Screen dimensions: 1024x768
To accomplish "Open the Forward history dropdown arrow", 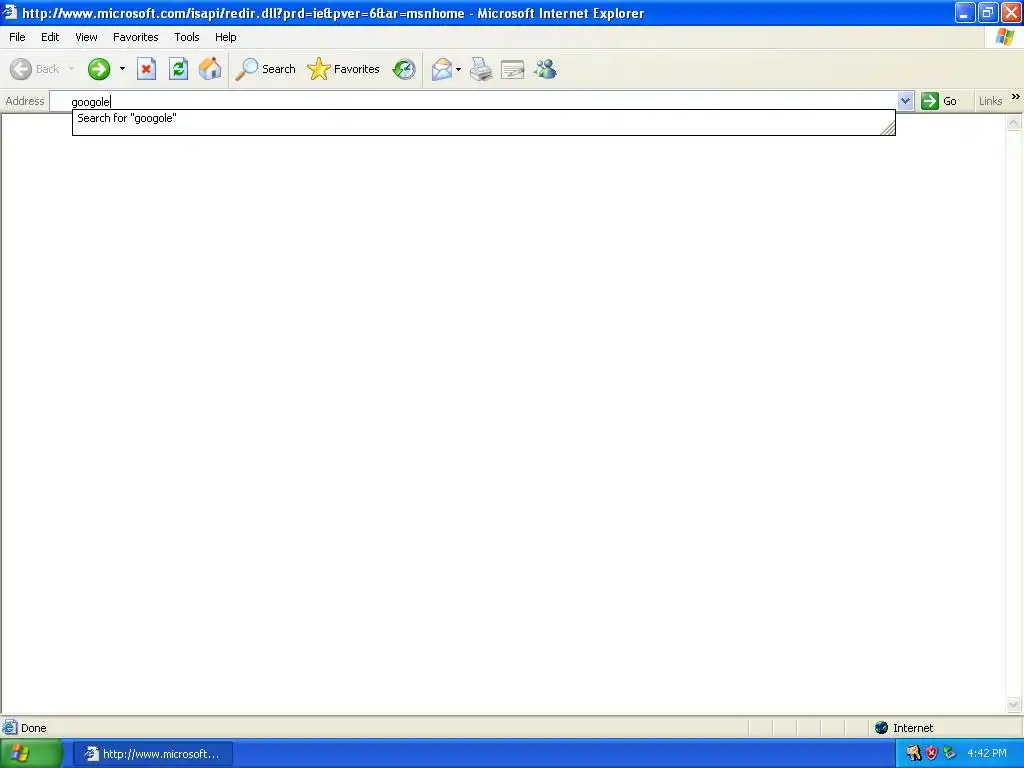I will click(x=122, y=69).
